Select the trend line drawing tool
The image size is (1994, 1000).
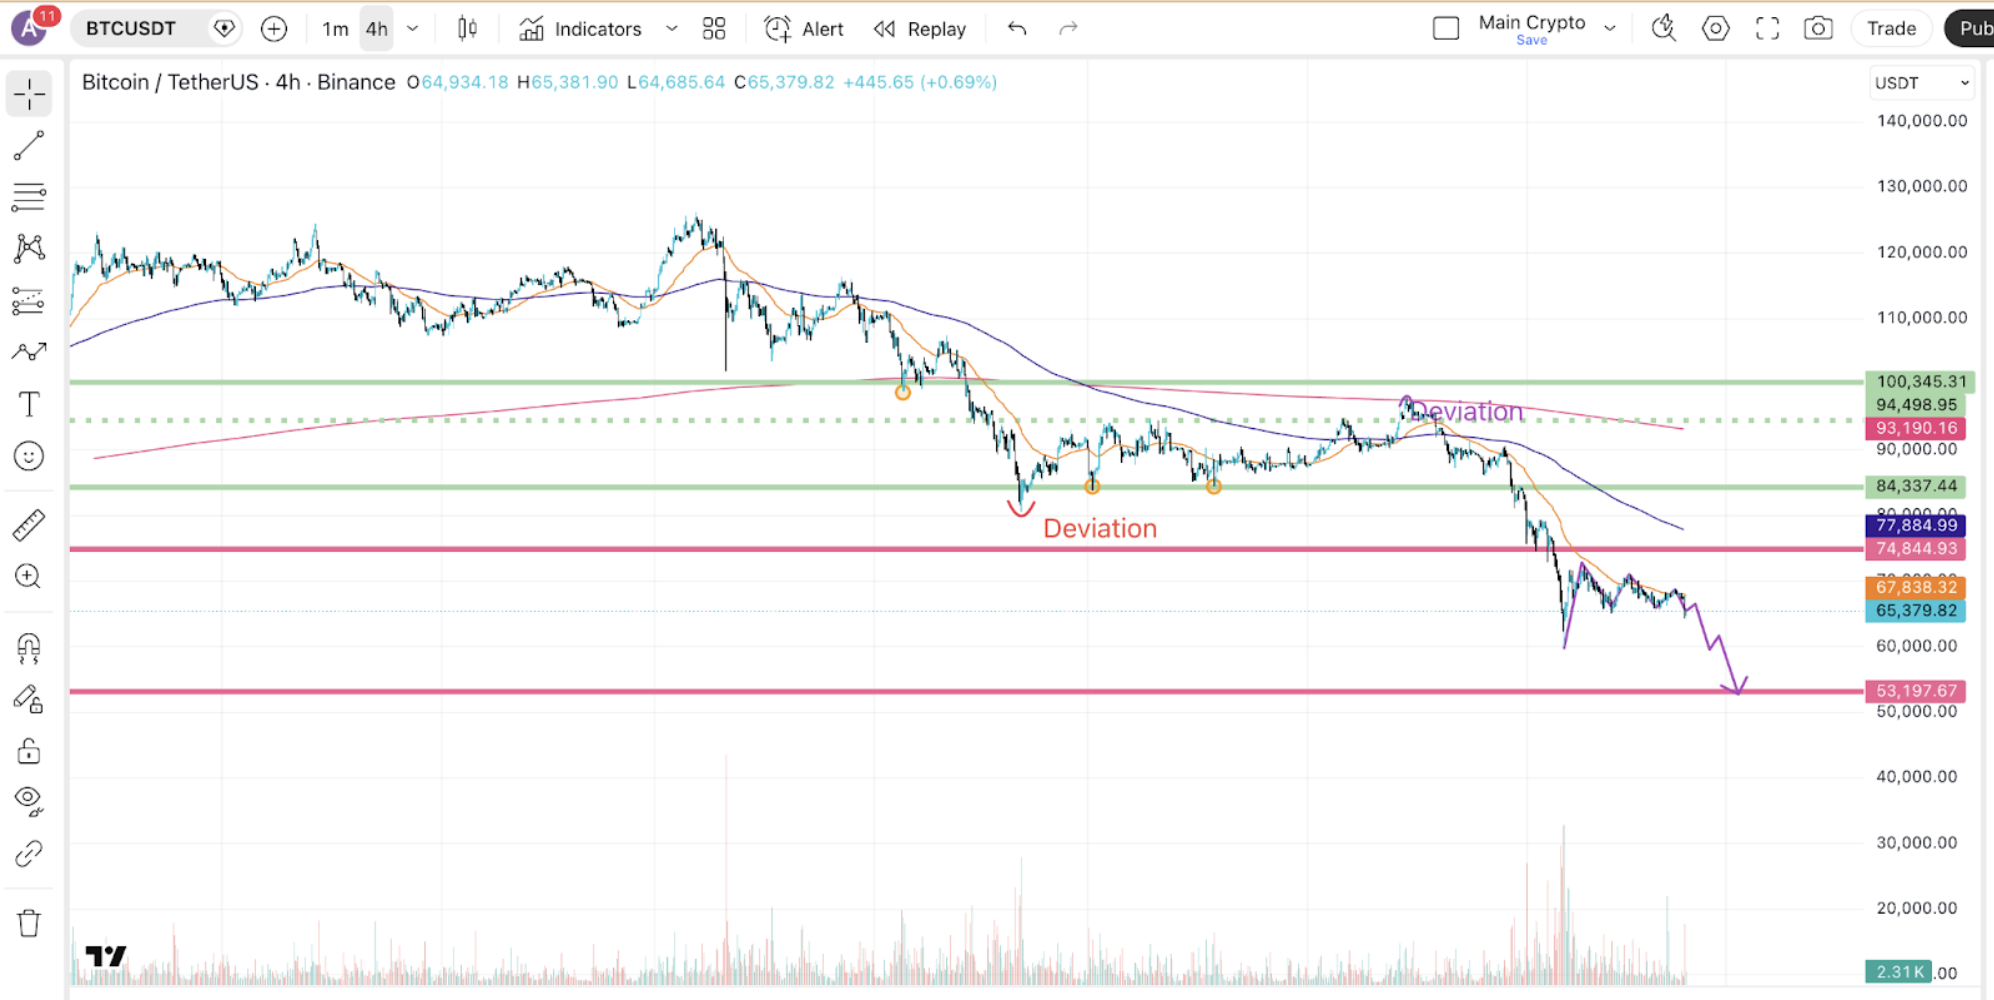(x=29, y=146)
